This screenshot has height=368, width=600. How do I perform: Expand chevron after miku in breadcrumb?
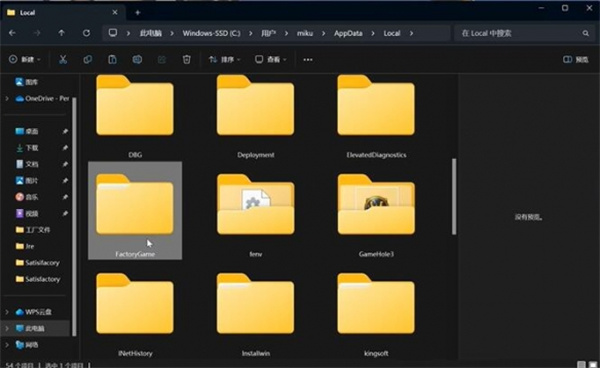pyautogui.click(x=323, y=33)
